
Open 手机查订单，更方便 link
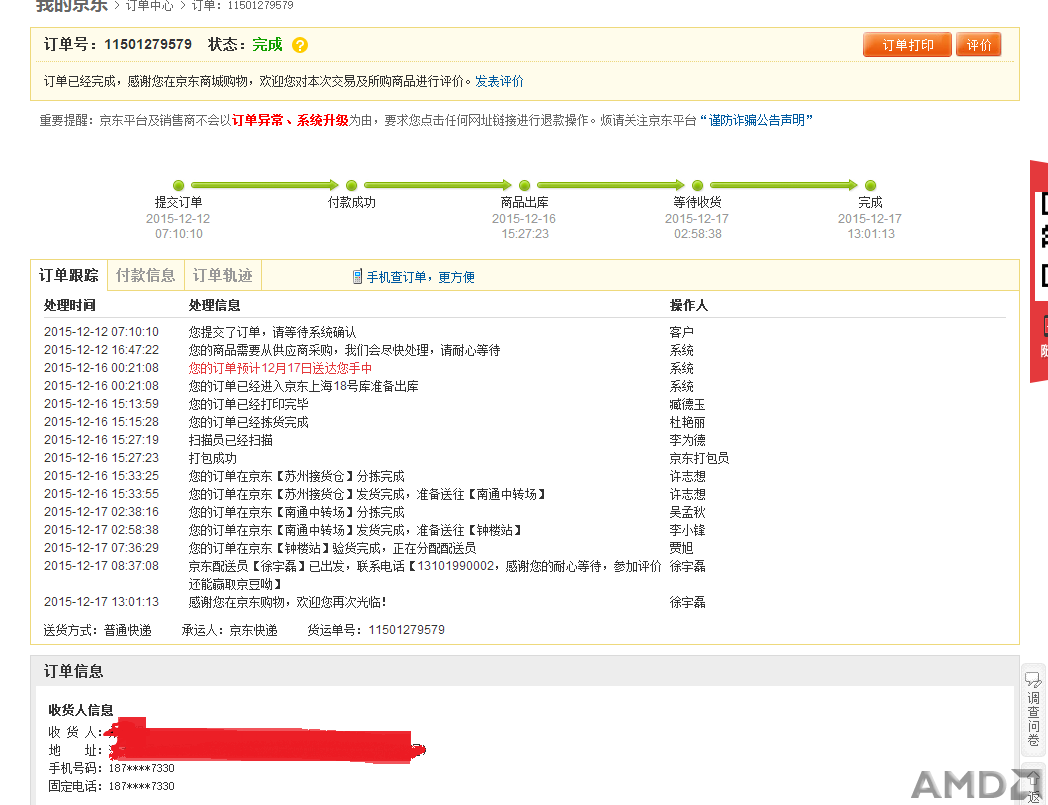420,277
